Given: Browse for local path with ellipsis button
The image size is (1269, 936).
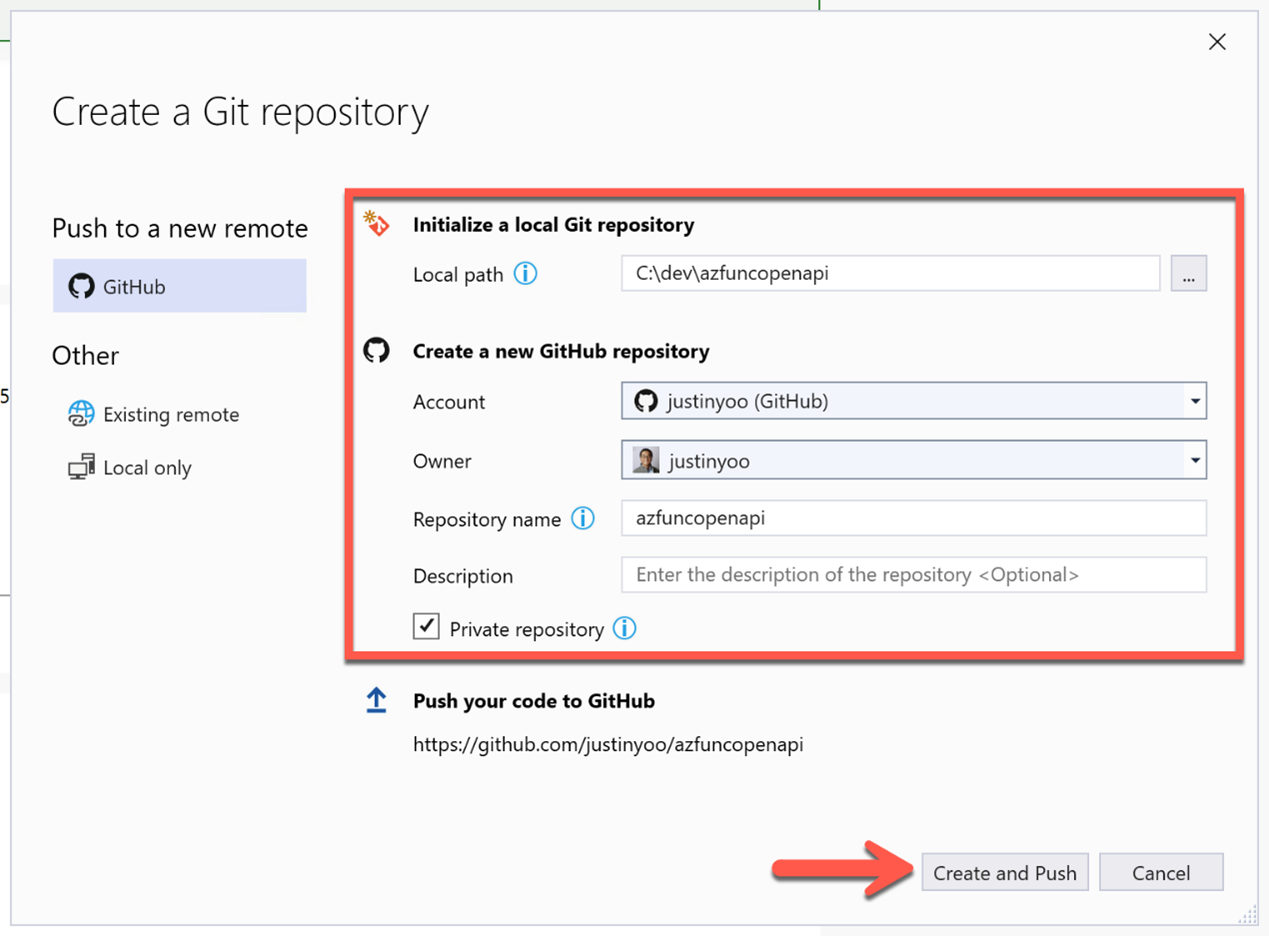Looking at the screenshot, I should [x=1189, y=273].
